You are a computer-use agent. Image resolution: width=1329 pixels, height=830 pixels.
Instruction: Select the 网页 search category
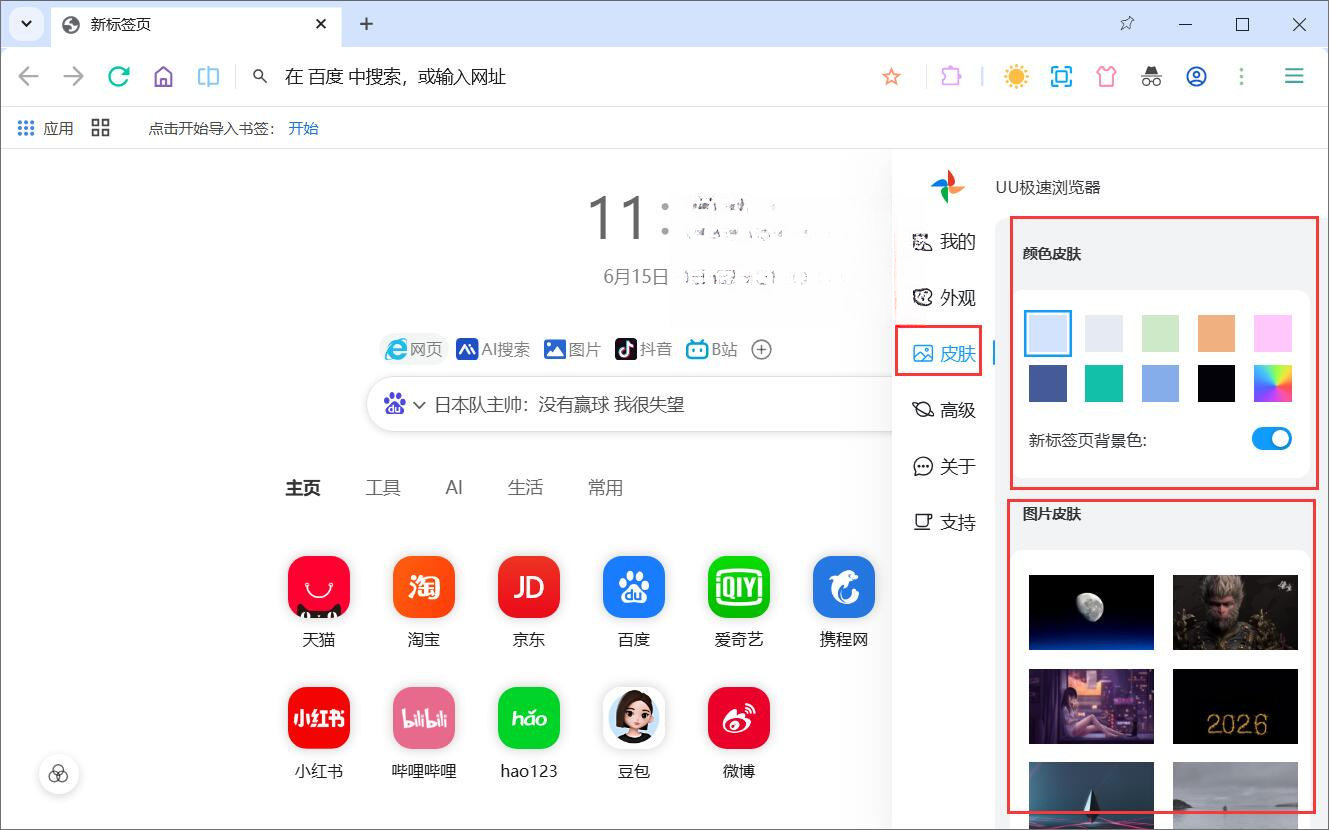414,349
